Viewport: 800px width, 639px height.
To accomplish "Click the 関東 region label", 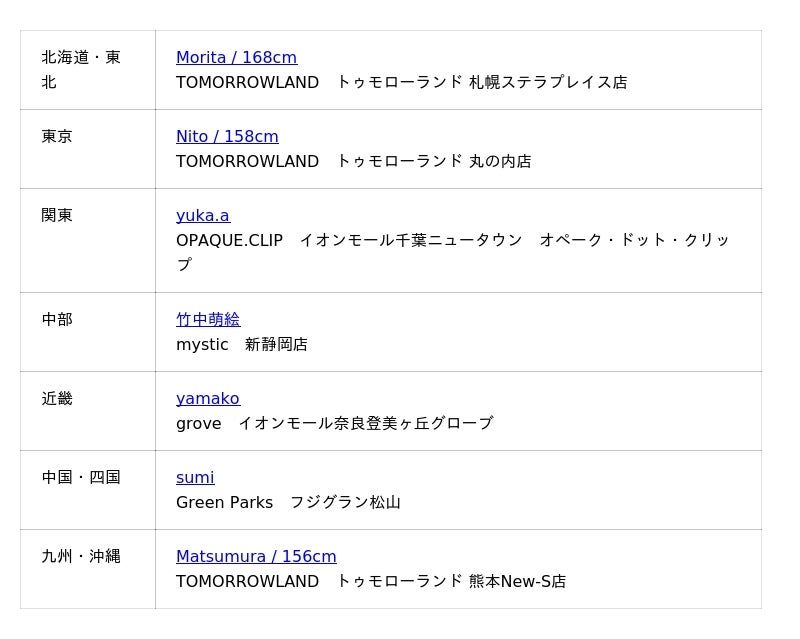I will click(x=57, y=216).
